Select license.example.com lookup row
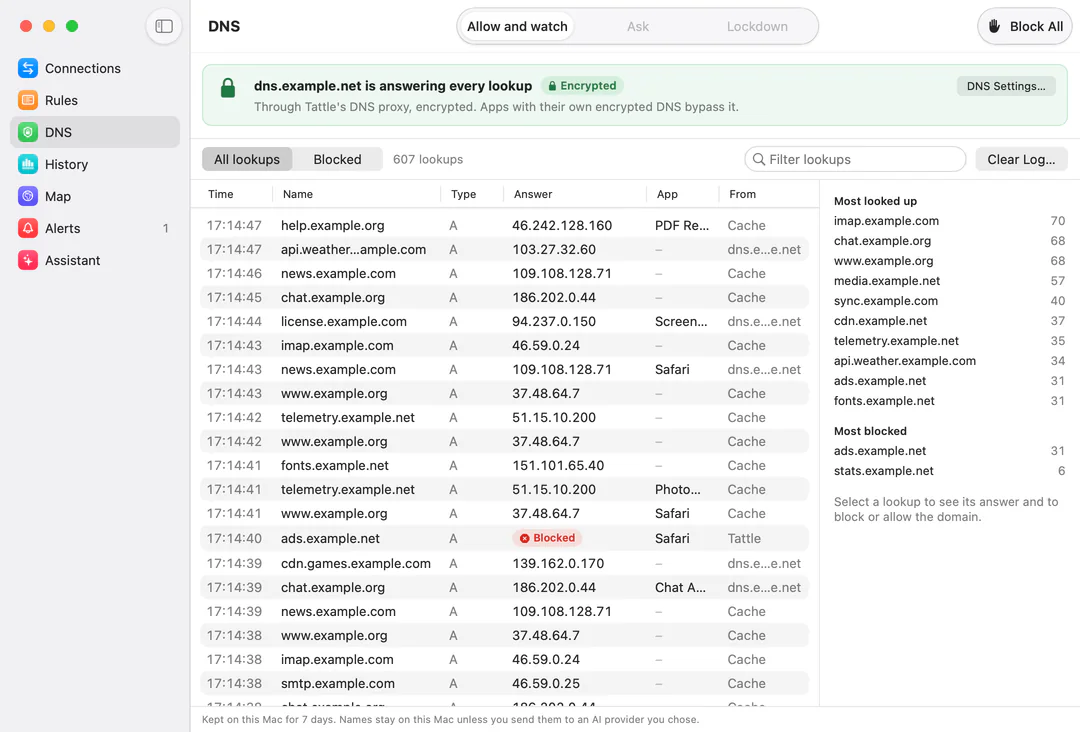 pos(504,322)
